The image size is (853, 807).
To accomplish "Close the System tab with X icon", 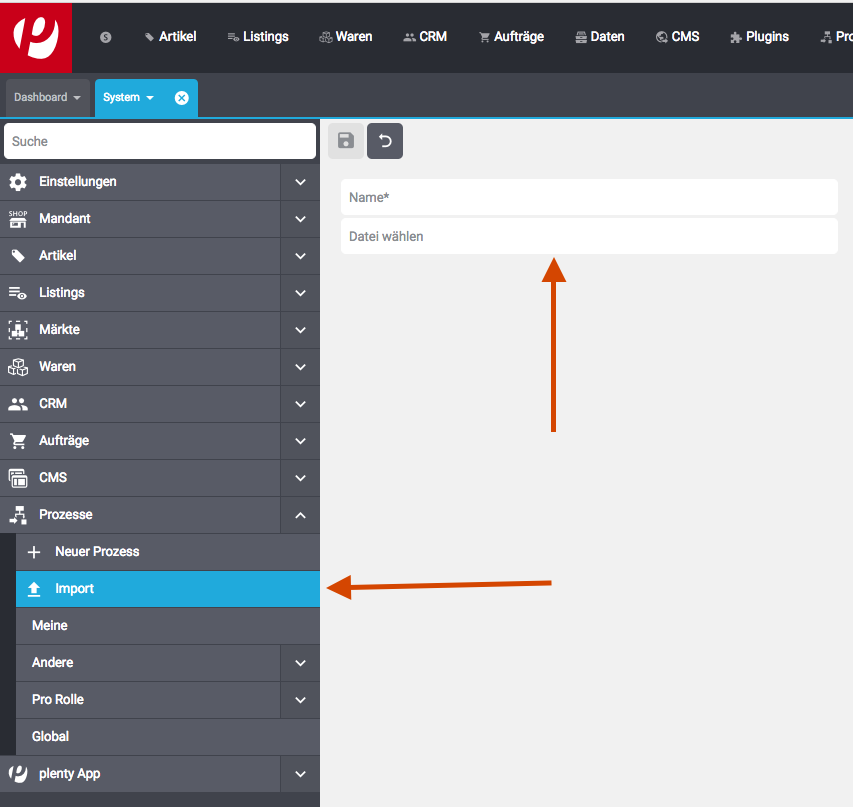I will point(181,98).
